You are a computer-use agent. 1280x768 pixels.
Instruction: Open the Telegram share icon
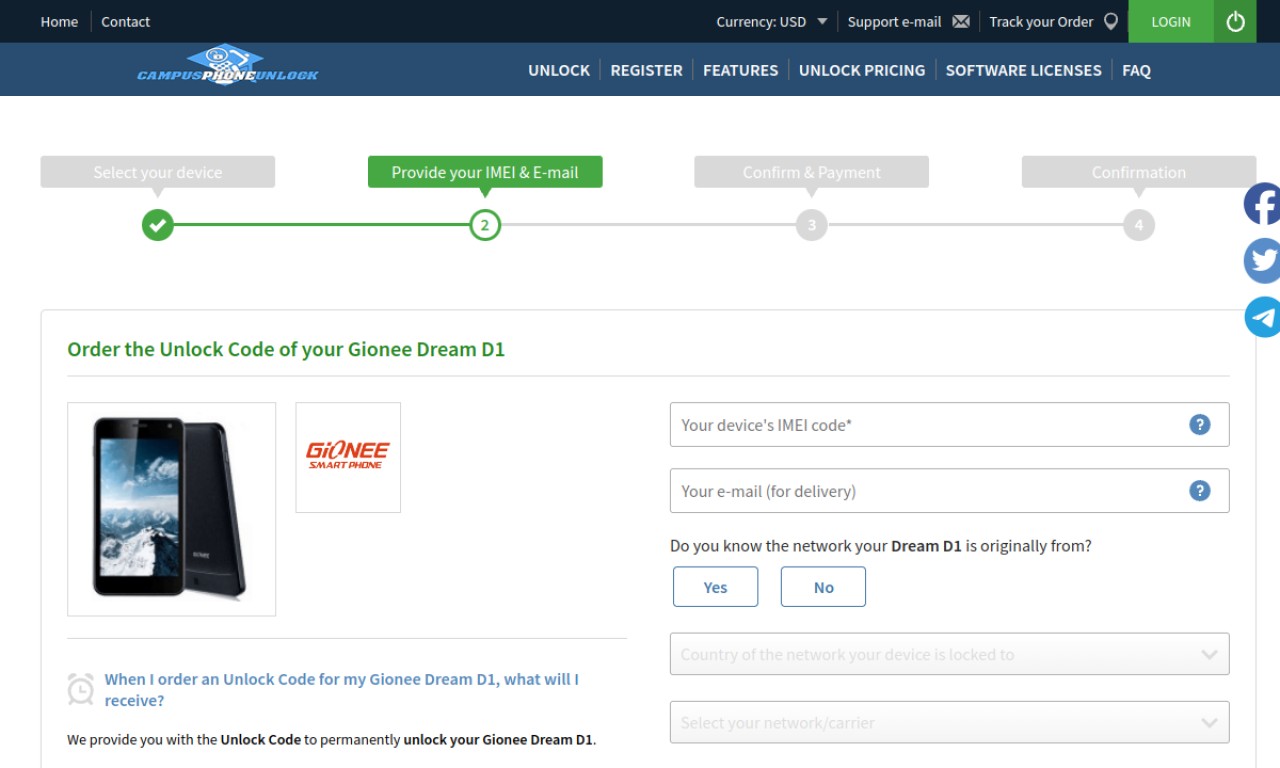(1262, 317)
